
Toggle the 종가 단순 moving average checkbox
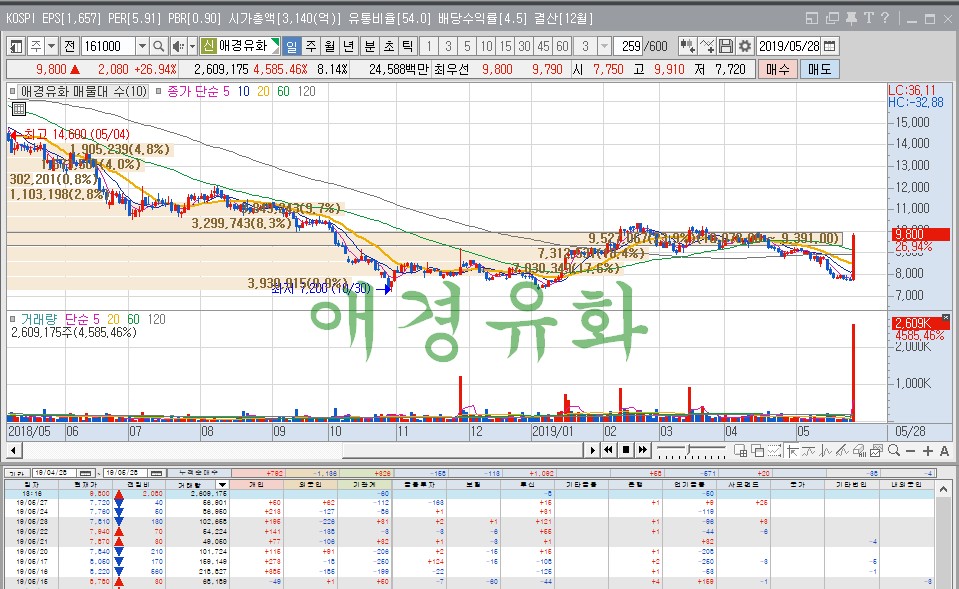point(159,91)
